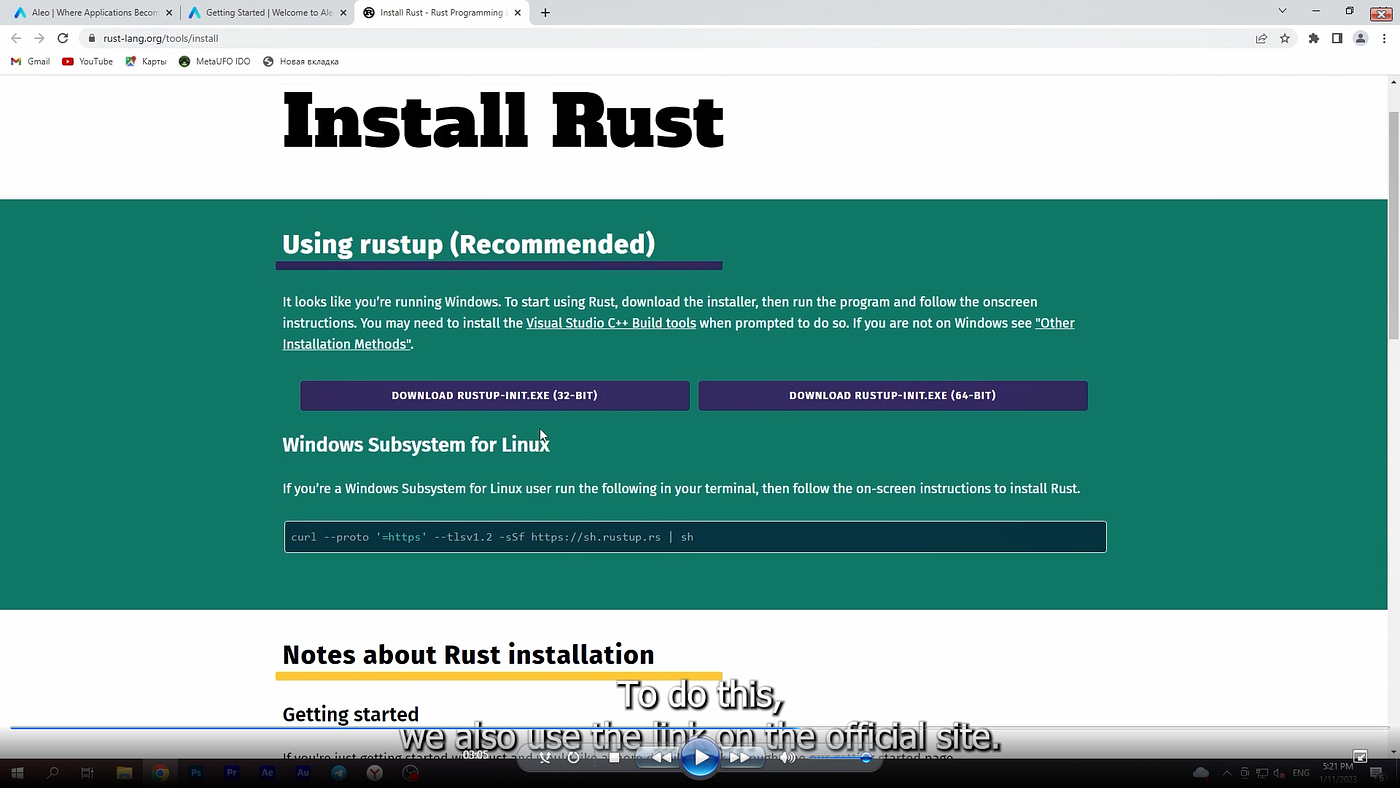The width and height of the screenshot is (1400, 788).
Task: Toggle repeat in the media player
Action: 574,758
